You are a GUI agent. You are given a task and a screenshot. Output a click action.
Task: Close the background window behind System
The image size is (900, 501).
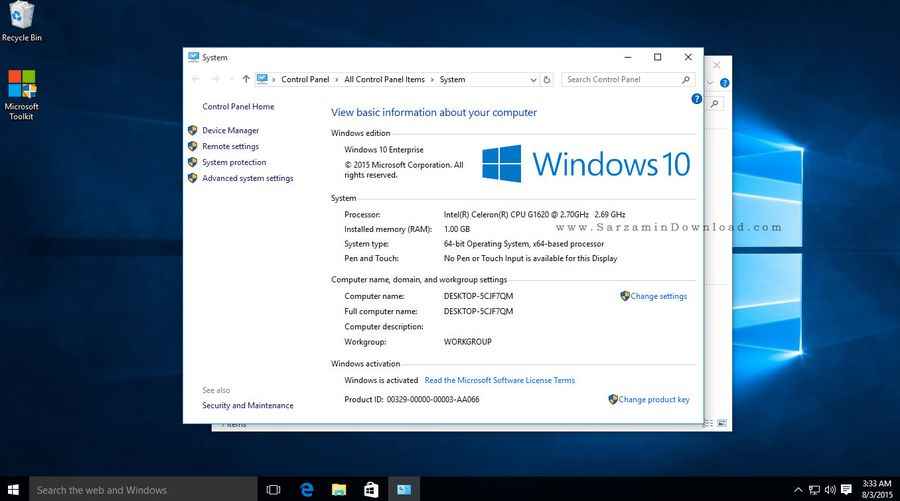[x=716, y=65]
